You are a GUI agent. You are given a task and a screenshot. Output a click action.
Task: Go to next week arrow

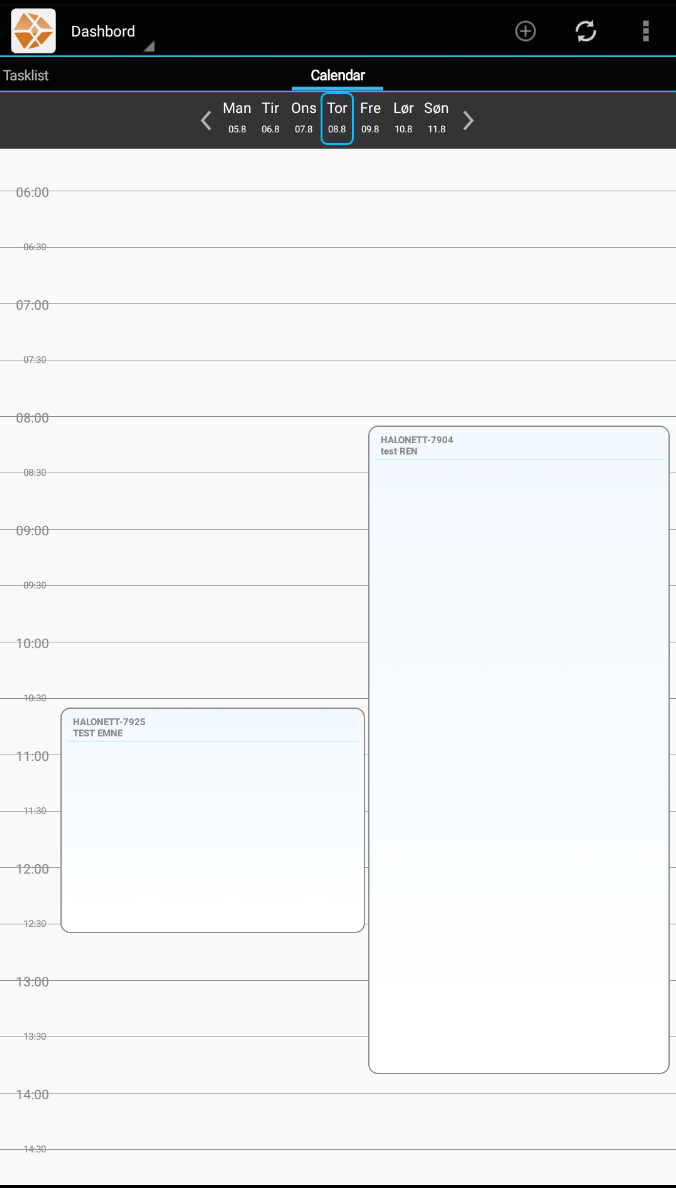click(468, 121)
